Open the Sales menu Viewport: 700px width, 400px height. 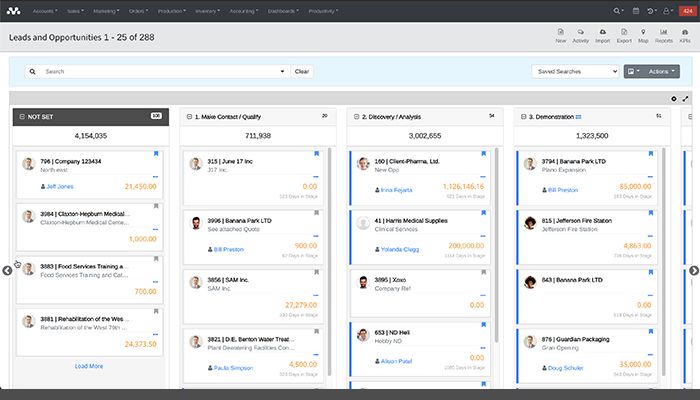coord(75,11)
